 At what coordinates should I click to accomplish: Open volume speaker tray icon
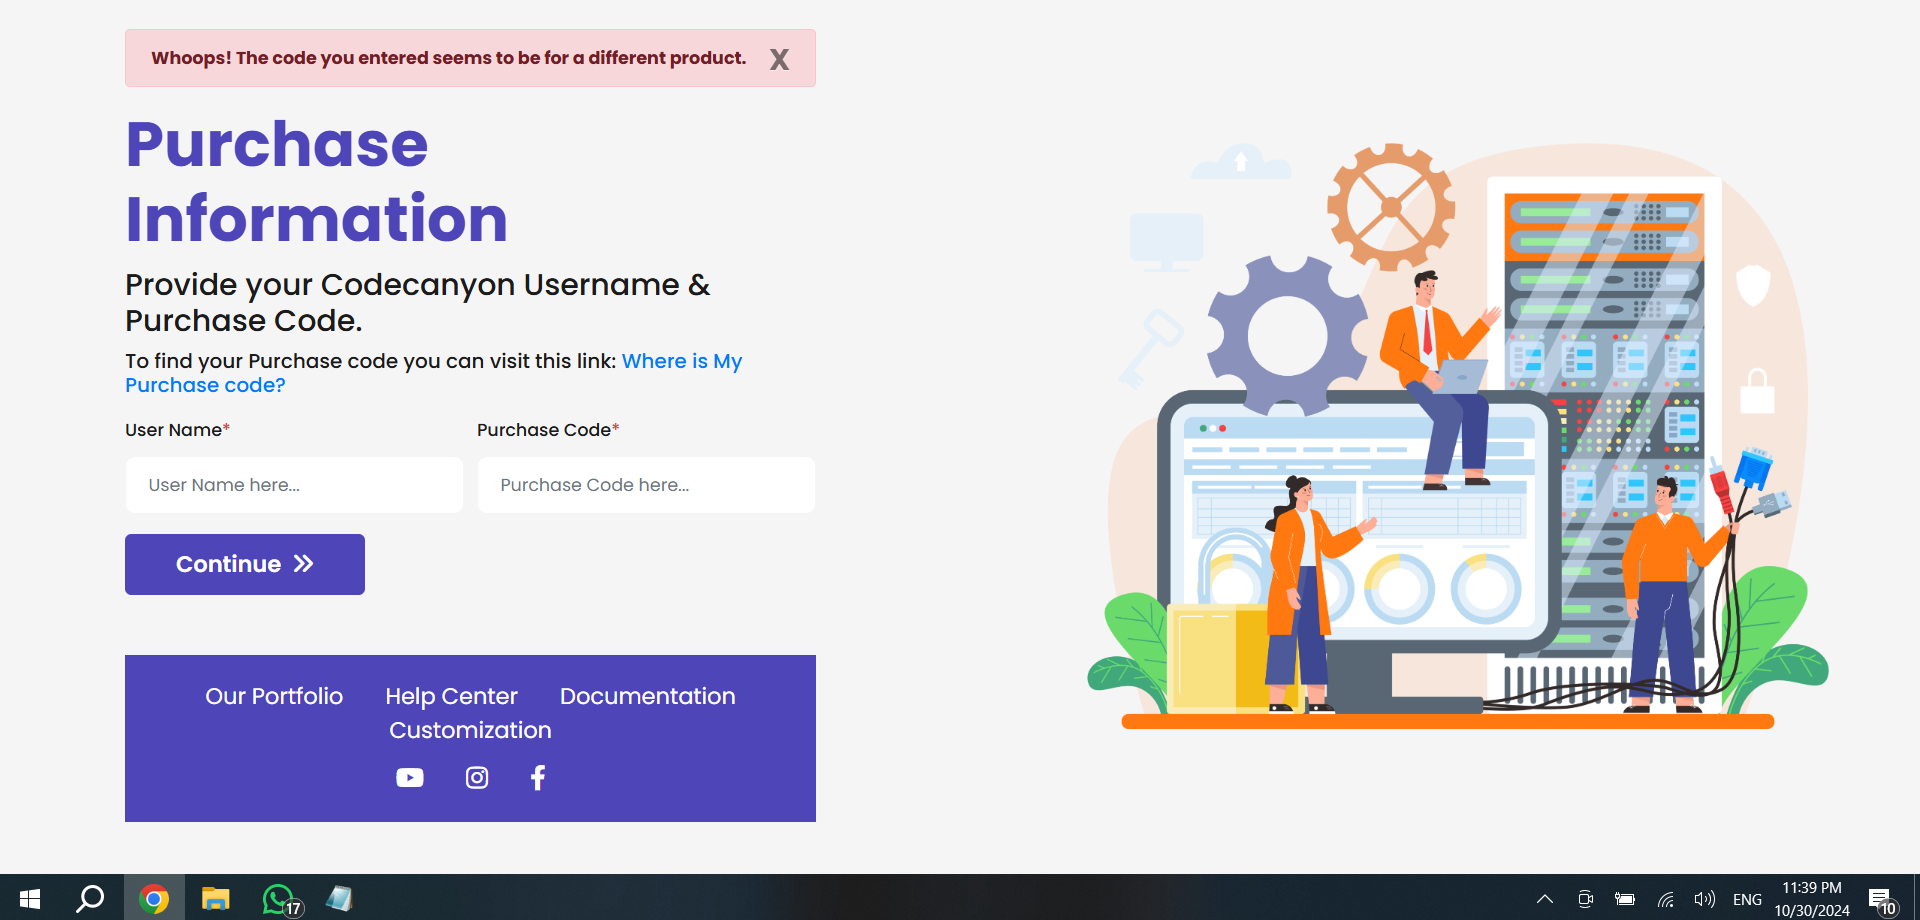click(1704, 899)
